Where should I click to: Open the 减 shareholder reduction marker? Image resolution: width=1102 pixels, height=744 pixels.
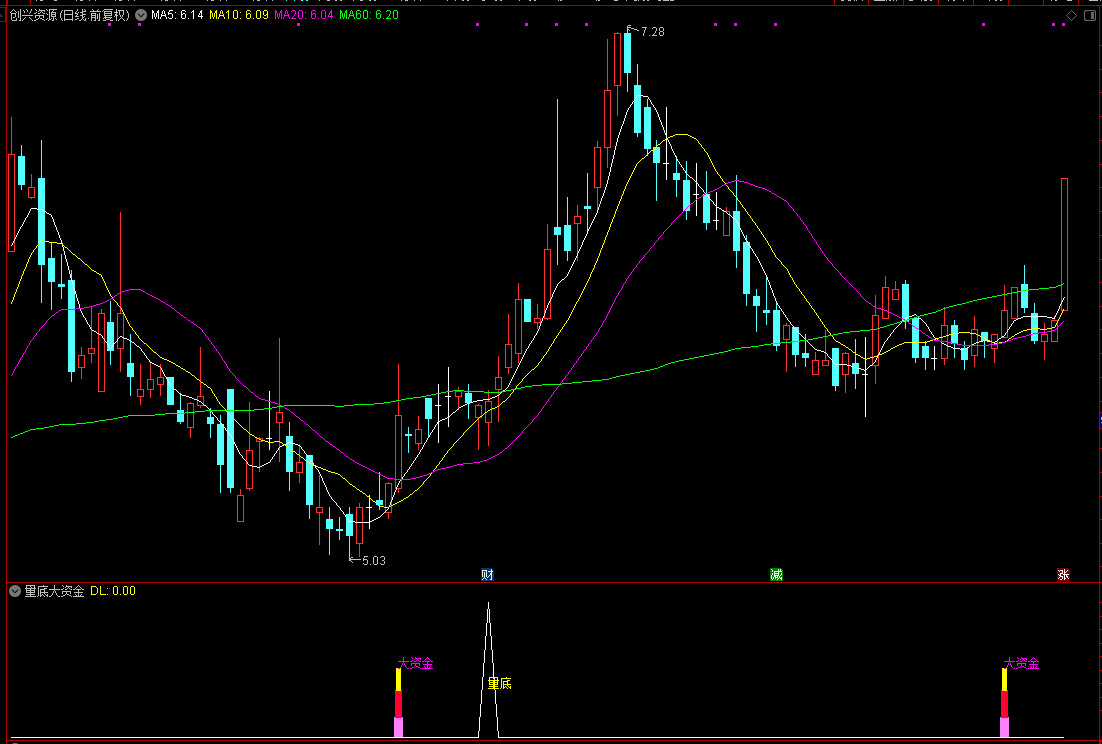point(776,575)
